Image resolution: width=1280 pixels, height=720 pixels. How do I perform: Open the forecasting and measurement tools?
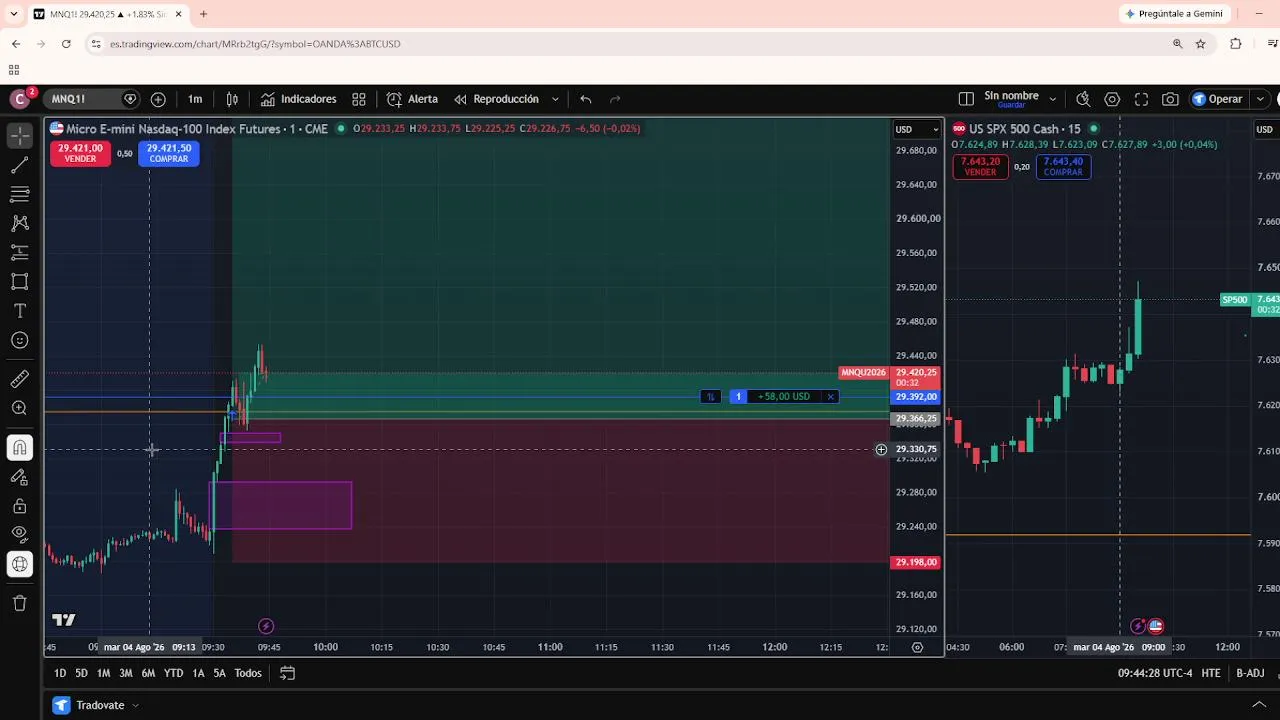(20, 252)
